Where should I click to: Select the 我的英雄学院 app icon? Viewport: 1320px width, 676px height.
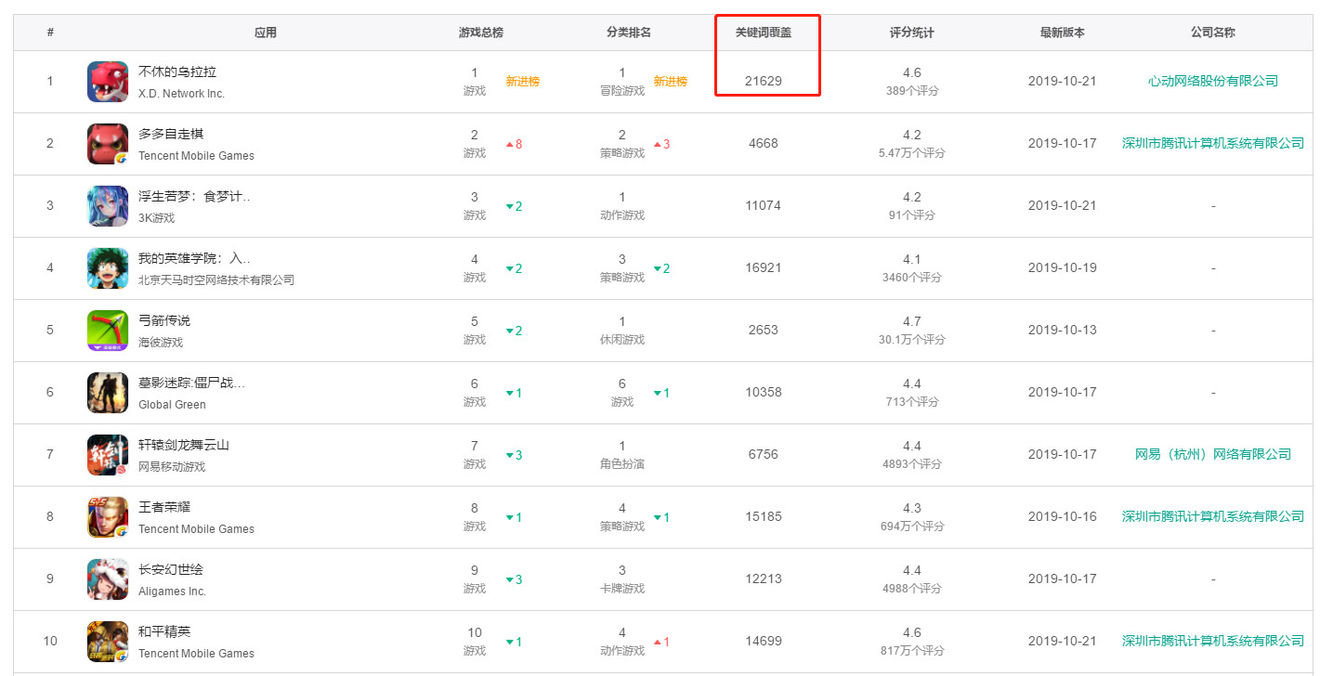pyautogui.click(x=107, y=268)
